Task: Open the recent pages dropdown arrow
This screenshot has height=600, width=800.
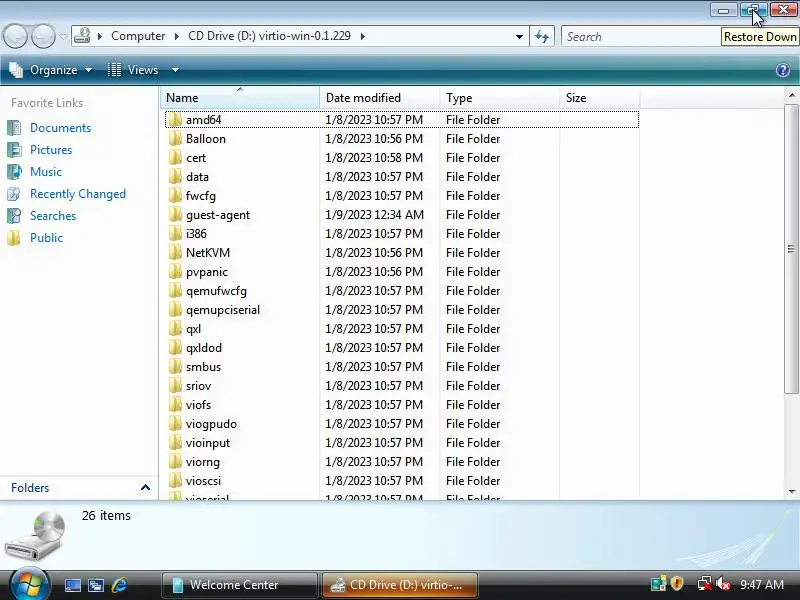Action: [63, 37]
